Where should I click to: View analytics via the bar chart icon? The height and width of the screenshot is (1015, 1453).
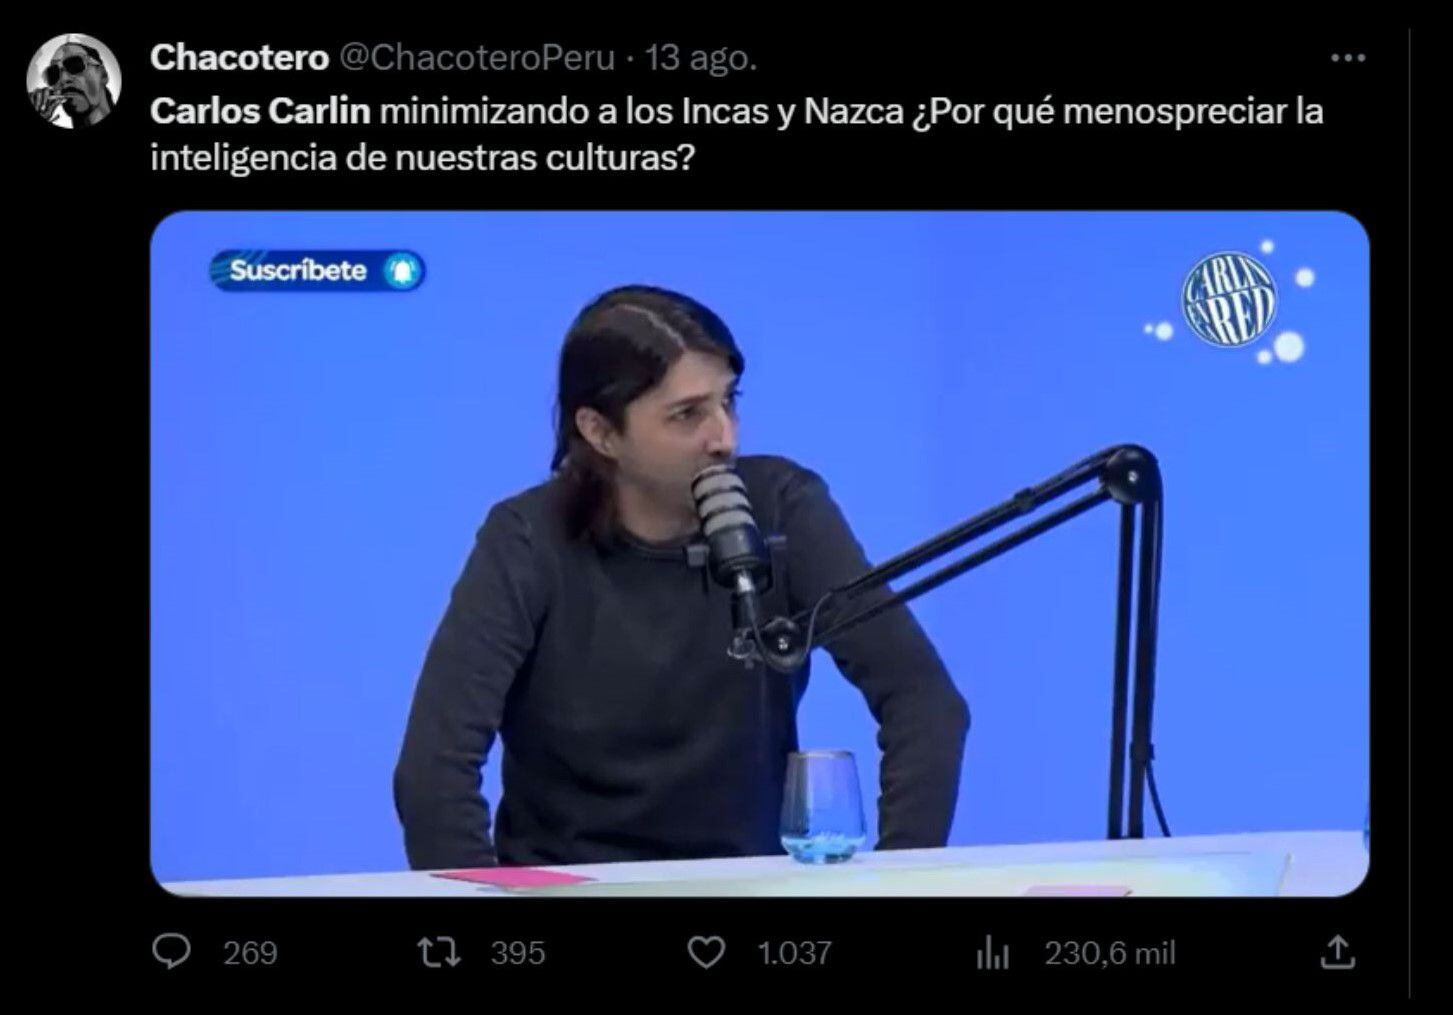pyautogui.click(x=993, y=953)
